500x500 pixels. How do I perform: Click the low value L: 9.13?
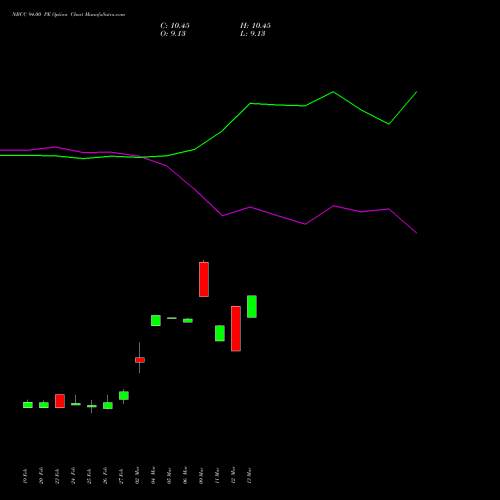[x=253, y=34]
